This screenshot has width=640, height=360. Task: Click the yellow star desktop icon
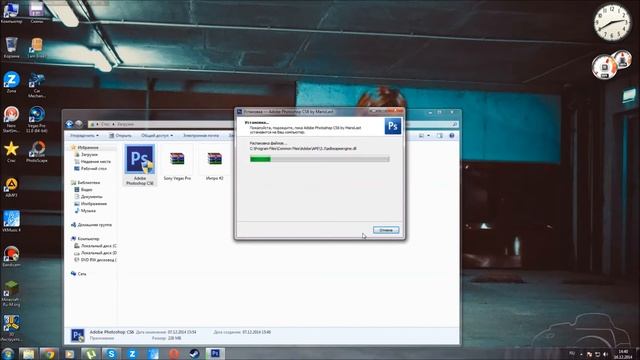click(11, 151)
